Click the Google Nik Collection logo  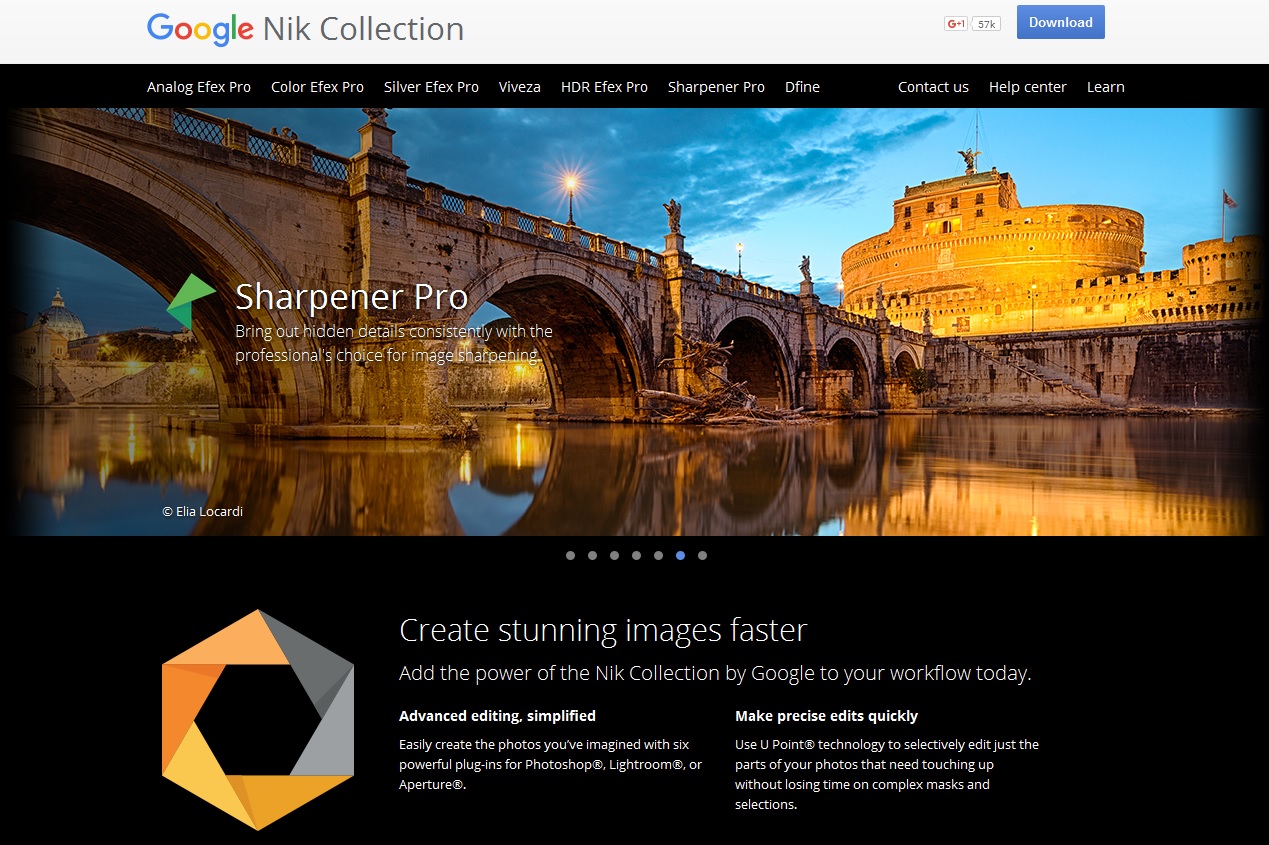tap(305, 28)
